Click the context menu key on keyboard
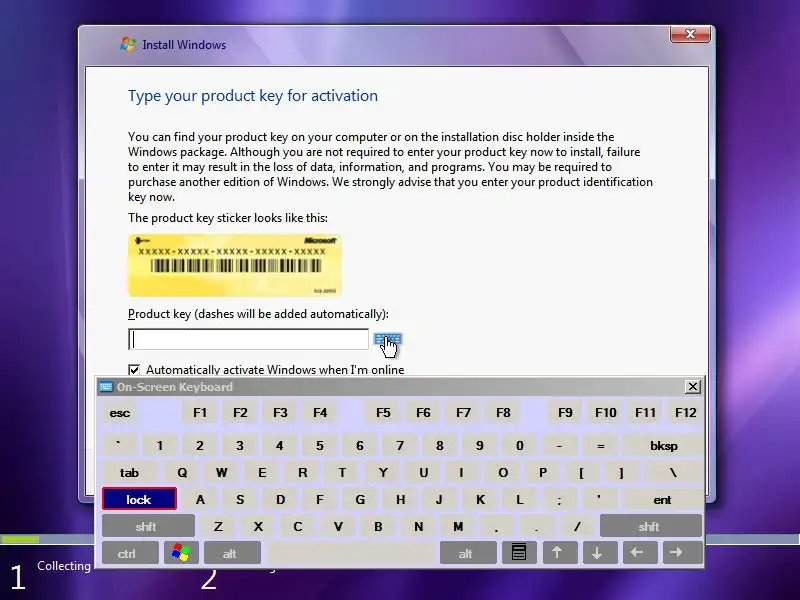Viewport: 800px width, 600px height. [x=519, y=553]
